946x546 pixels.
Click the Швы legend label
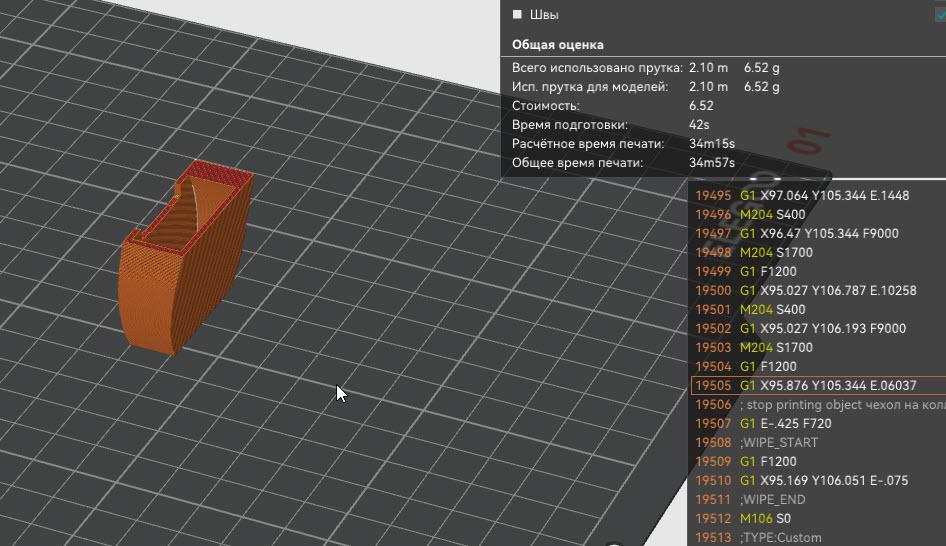pyautogui.click(x=545, y=15)
